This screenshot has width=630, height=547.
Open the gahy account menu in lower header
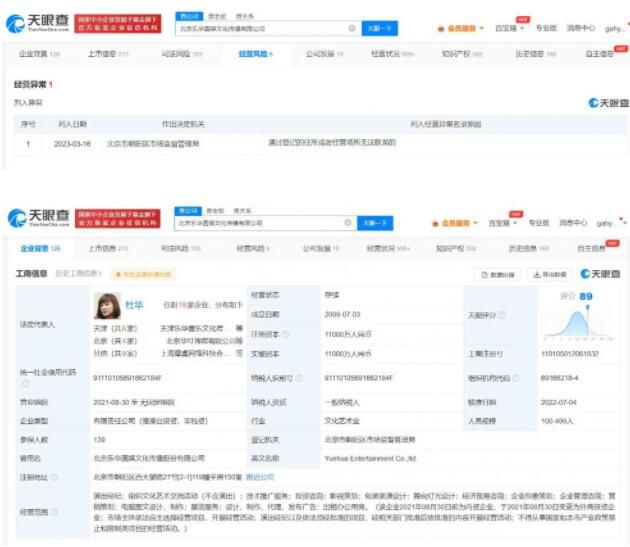click(610, 223)
